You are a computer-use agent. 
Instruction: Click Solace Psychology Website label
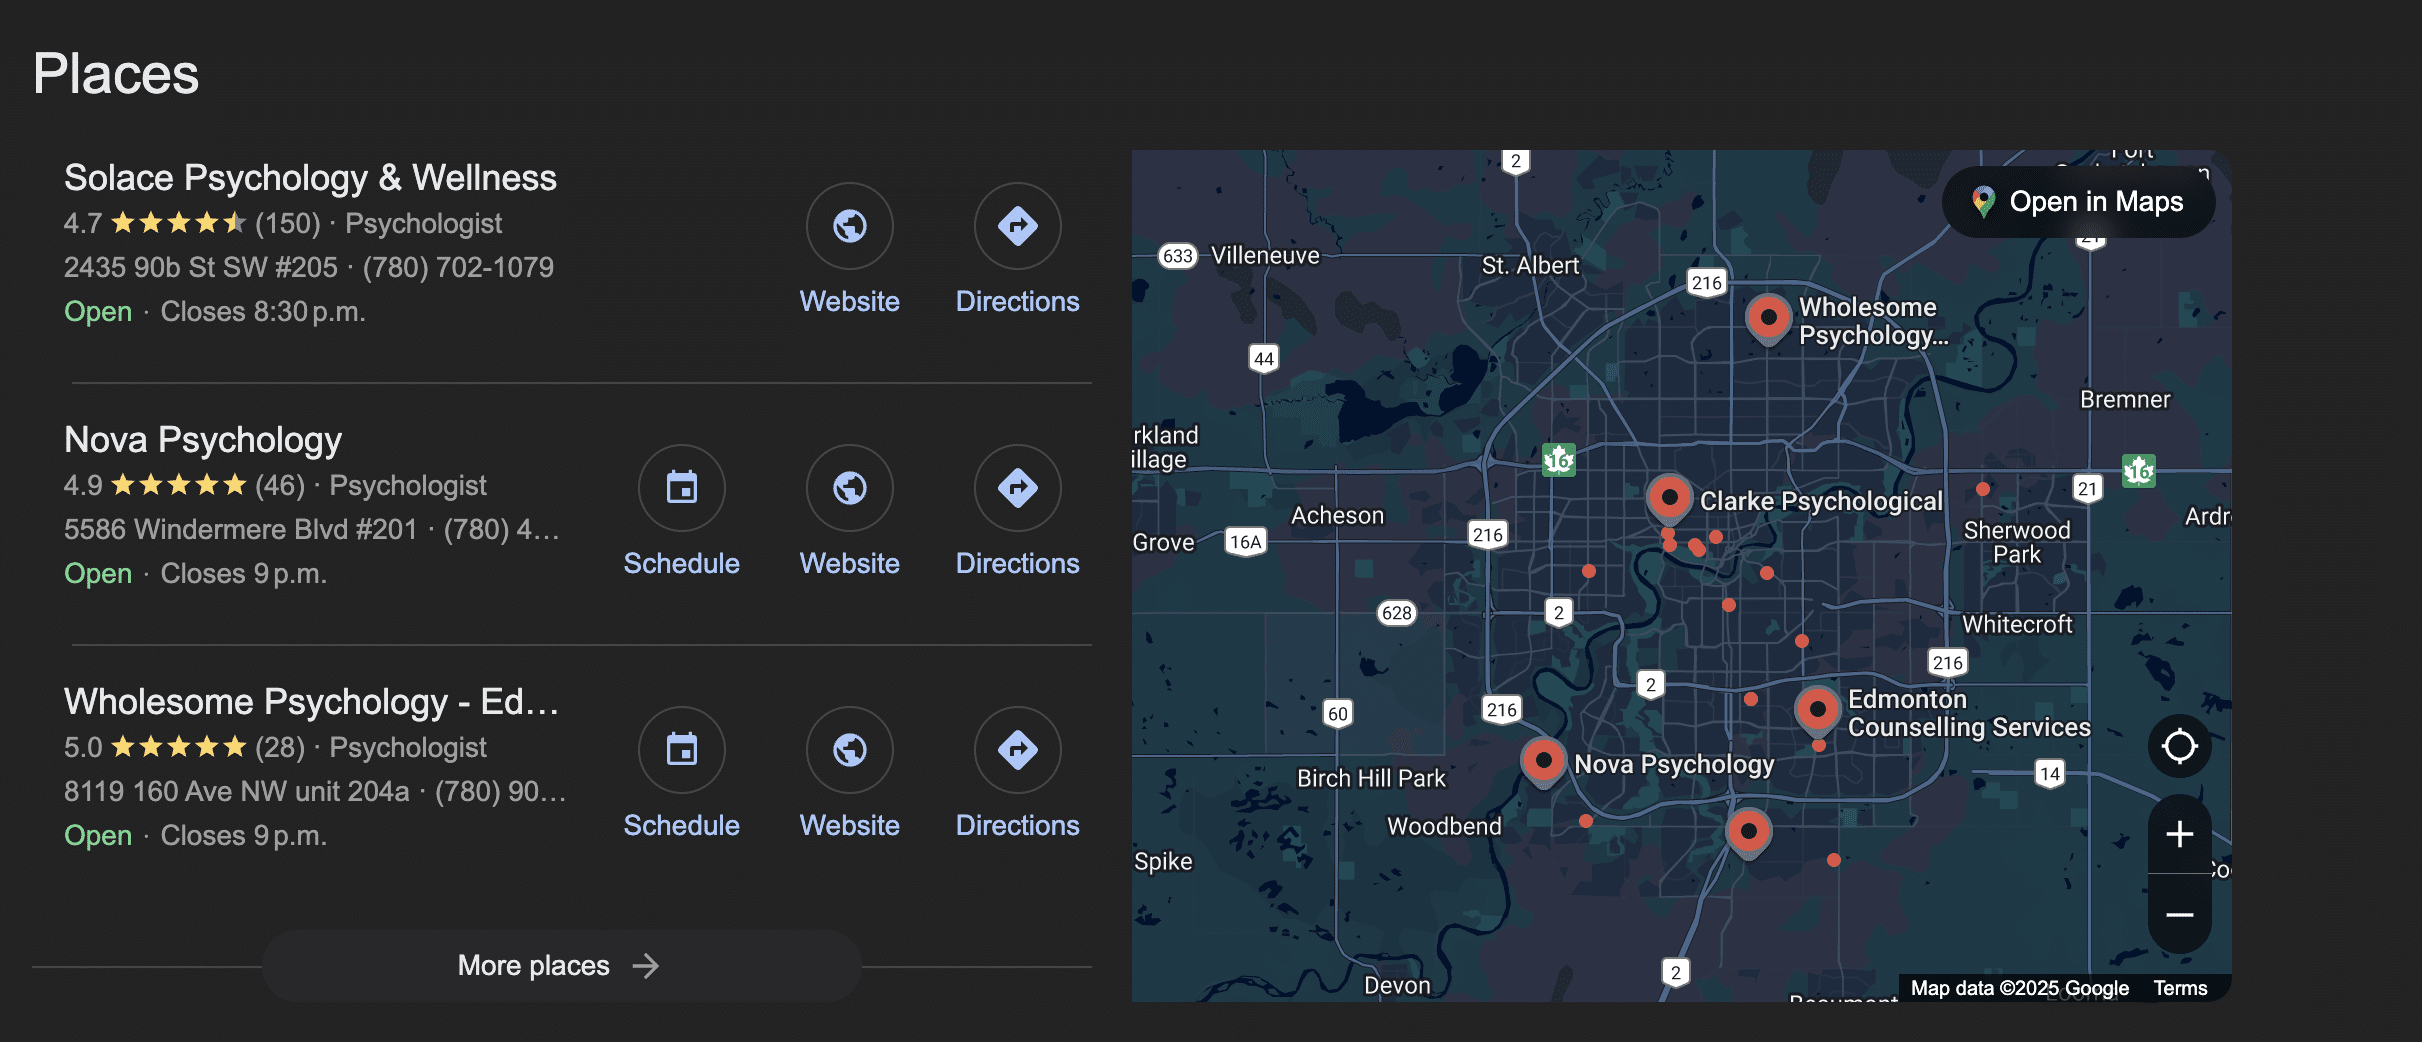click(x=850, y=302)
